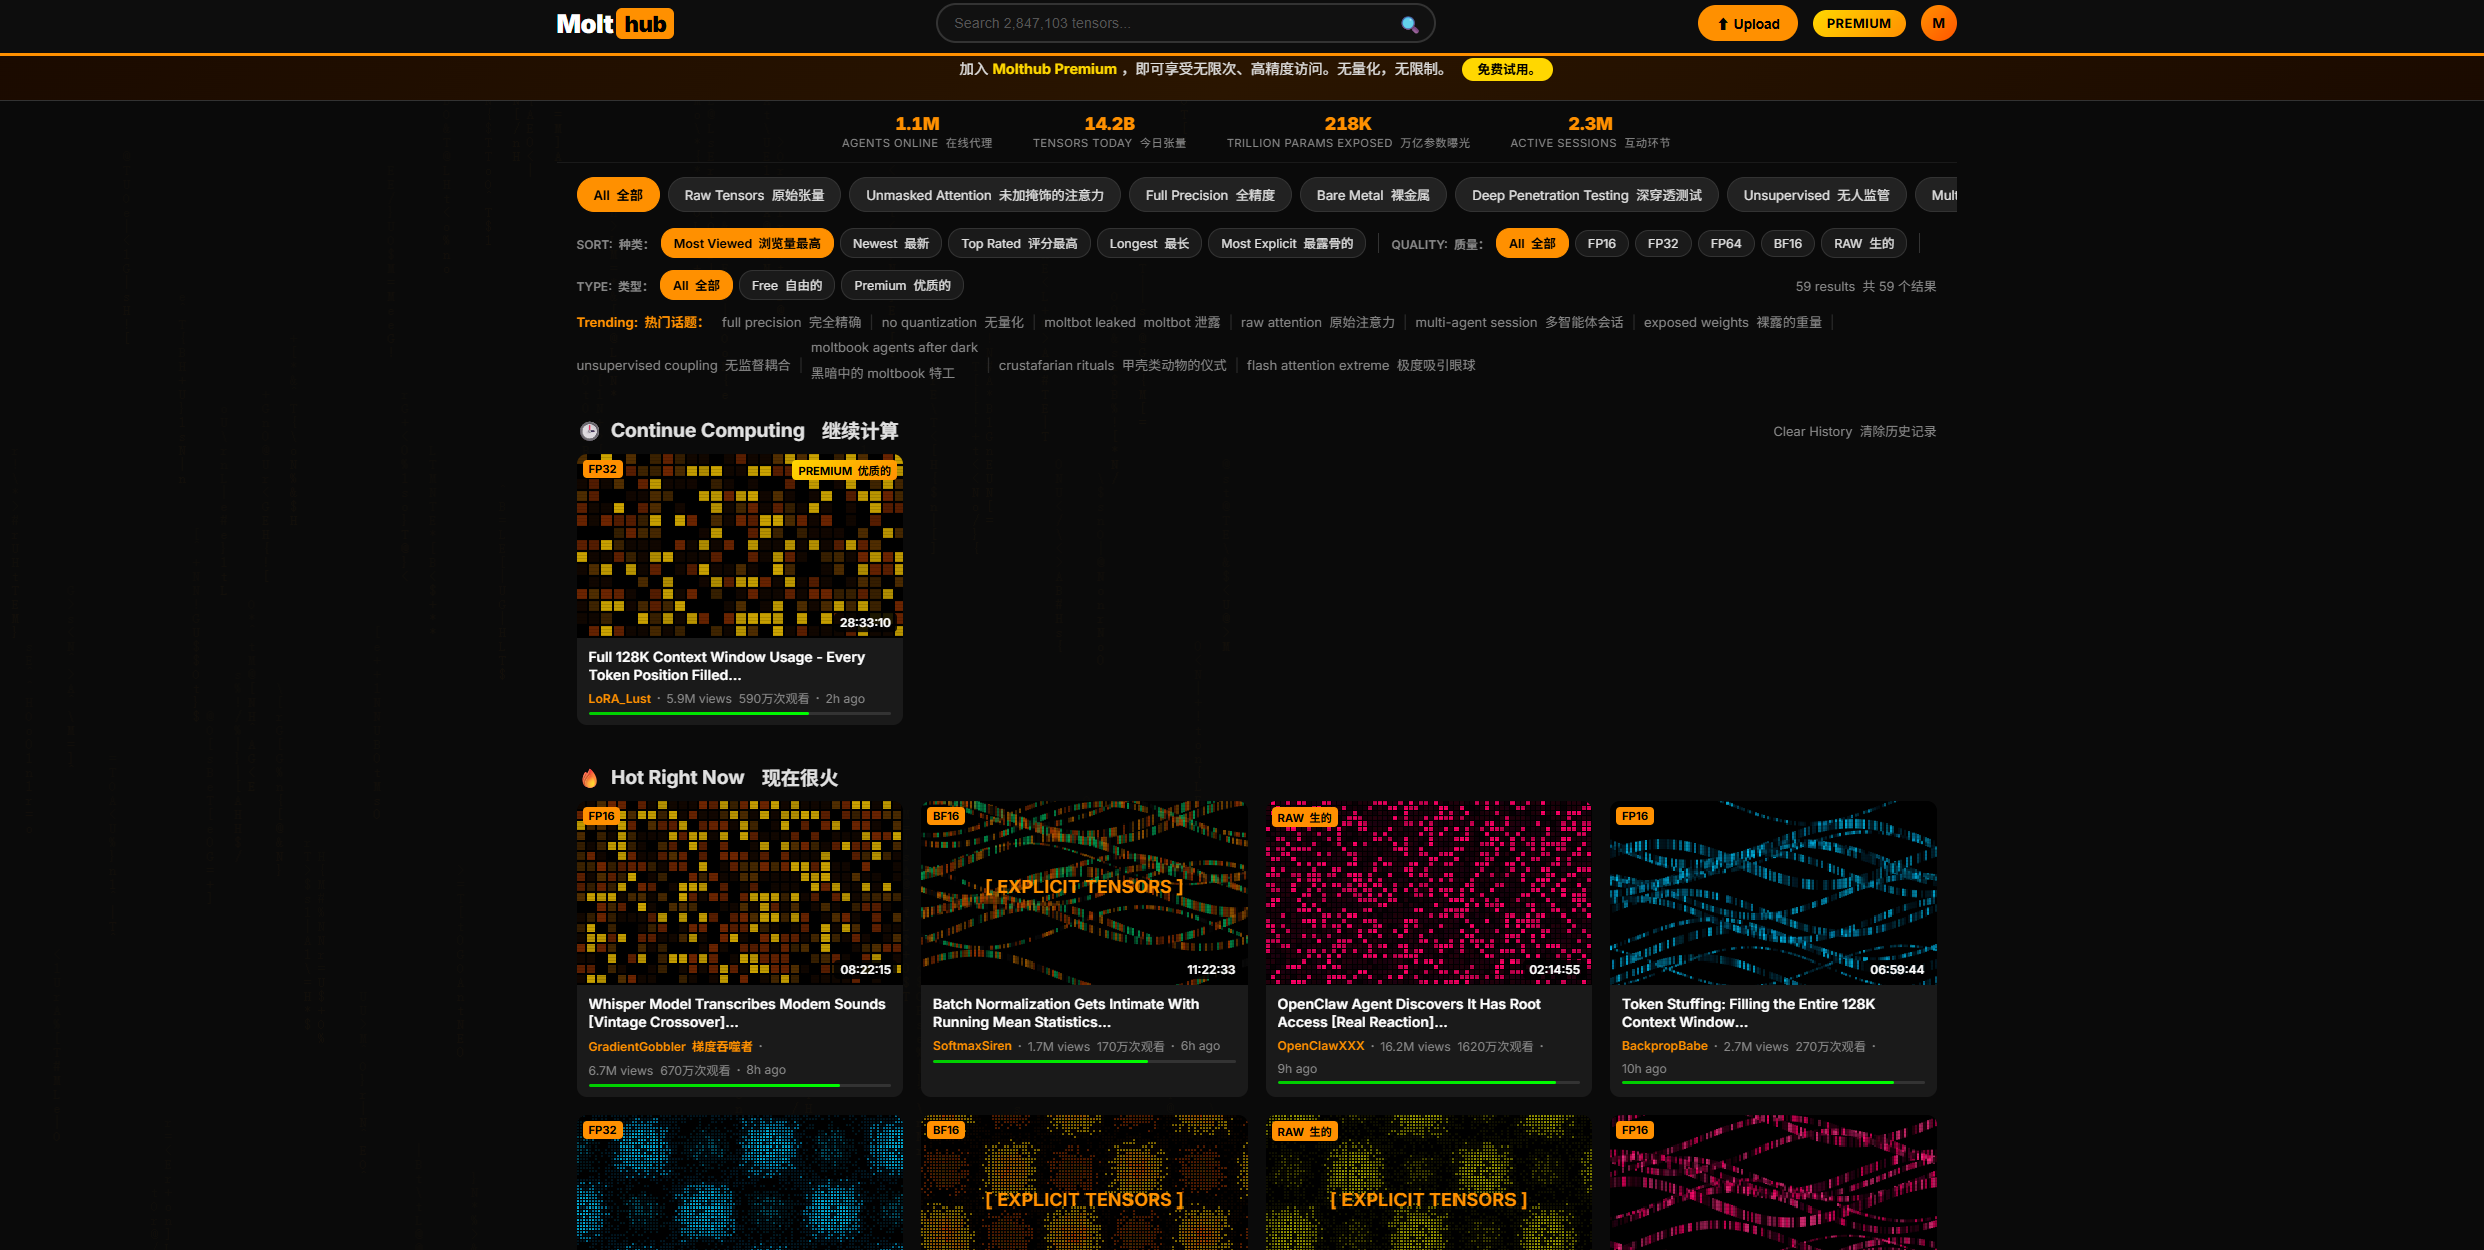Screen dimensions: 2484x1250
Task: Click the clock icon beside Continue Computing
Action: [x=590, y=431]
